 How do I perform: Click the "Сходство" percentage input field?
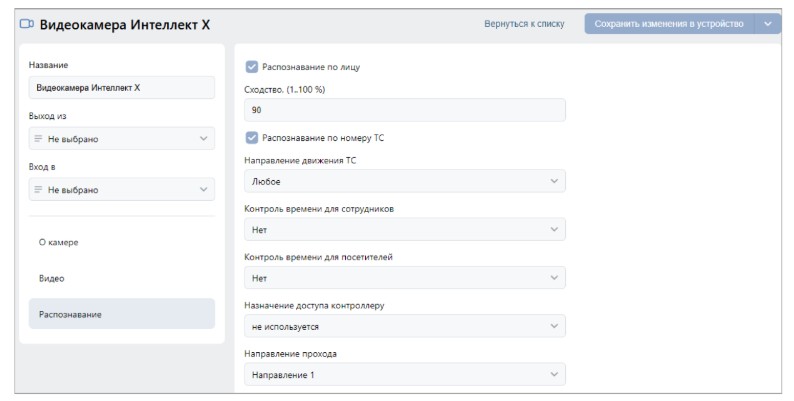coord(404,110)
